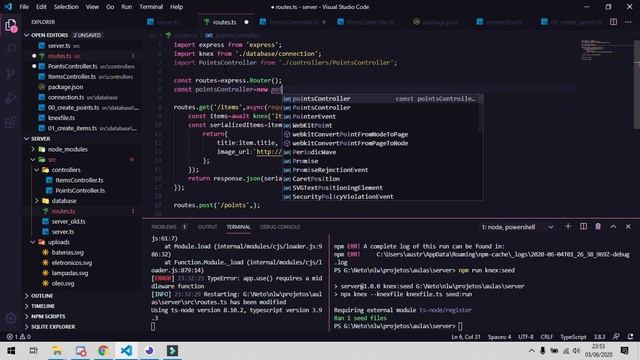
Task: Select pointsController autocomplete suggestion
Action: [383, 99]
